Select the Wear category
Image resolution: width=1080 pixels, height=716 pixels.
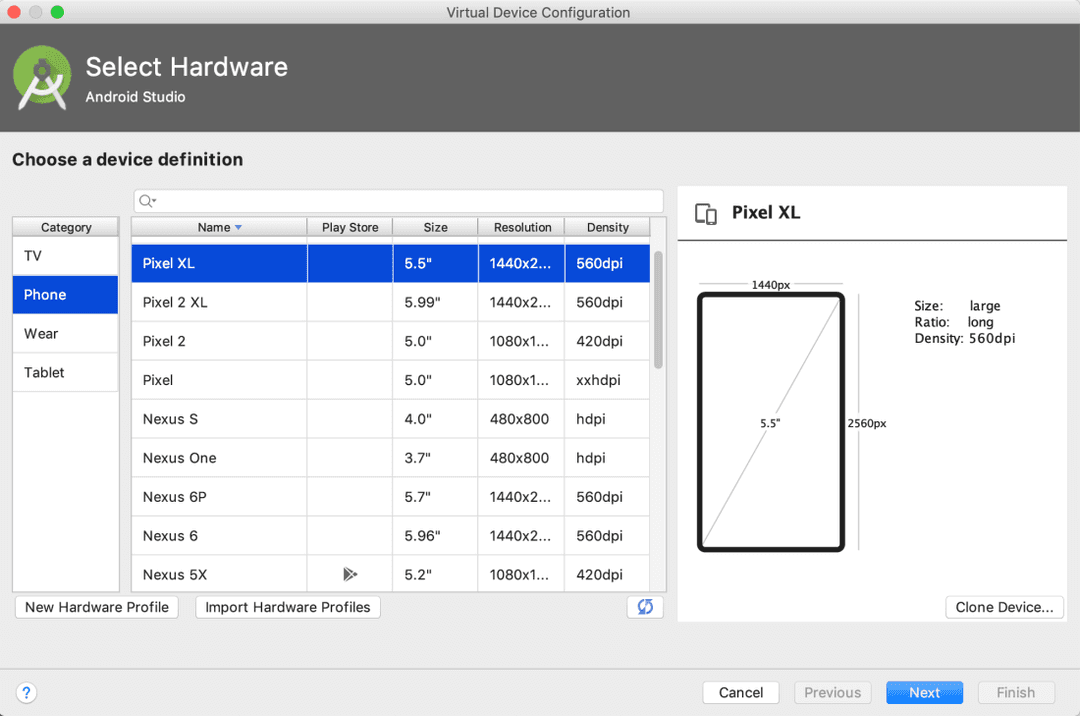click(x=65, y=334)
